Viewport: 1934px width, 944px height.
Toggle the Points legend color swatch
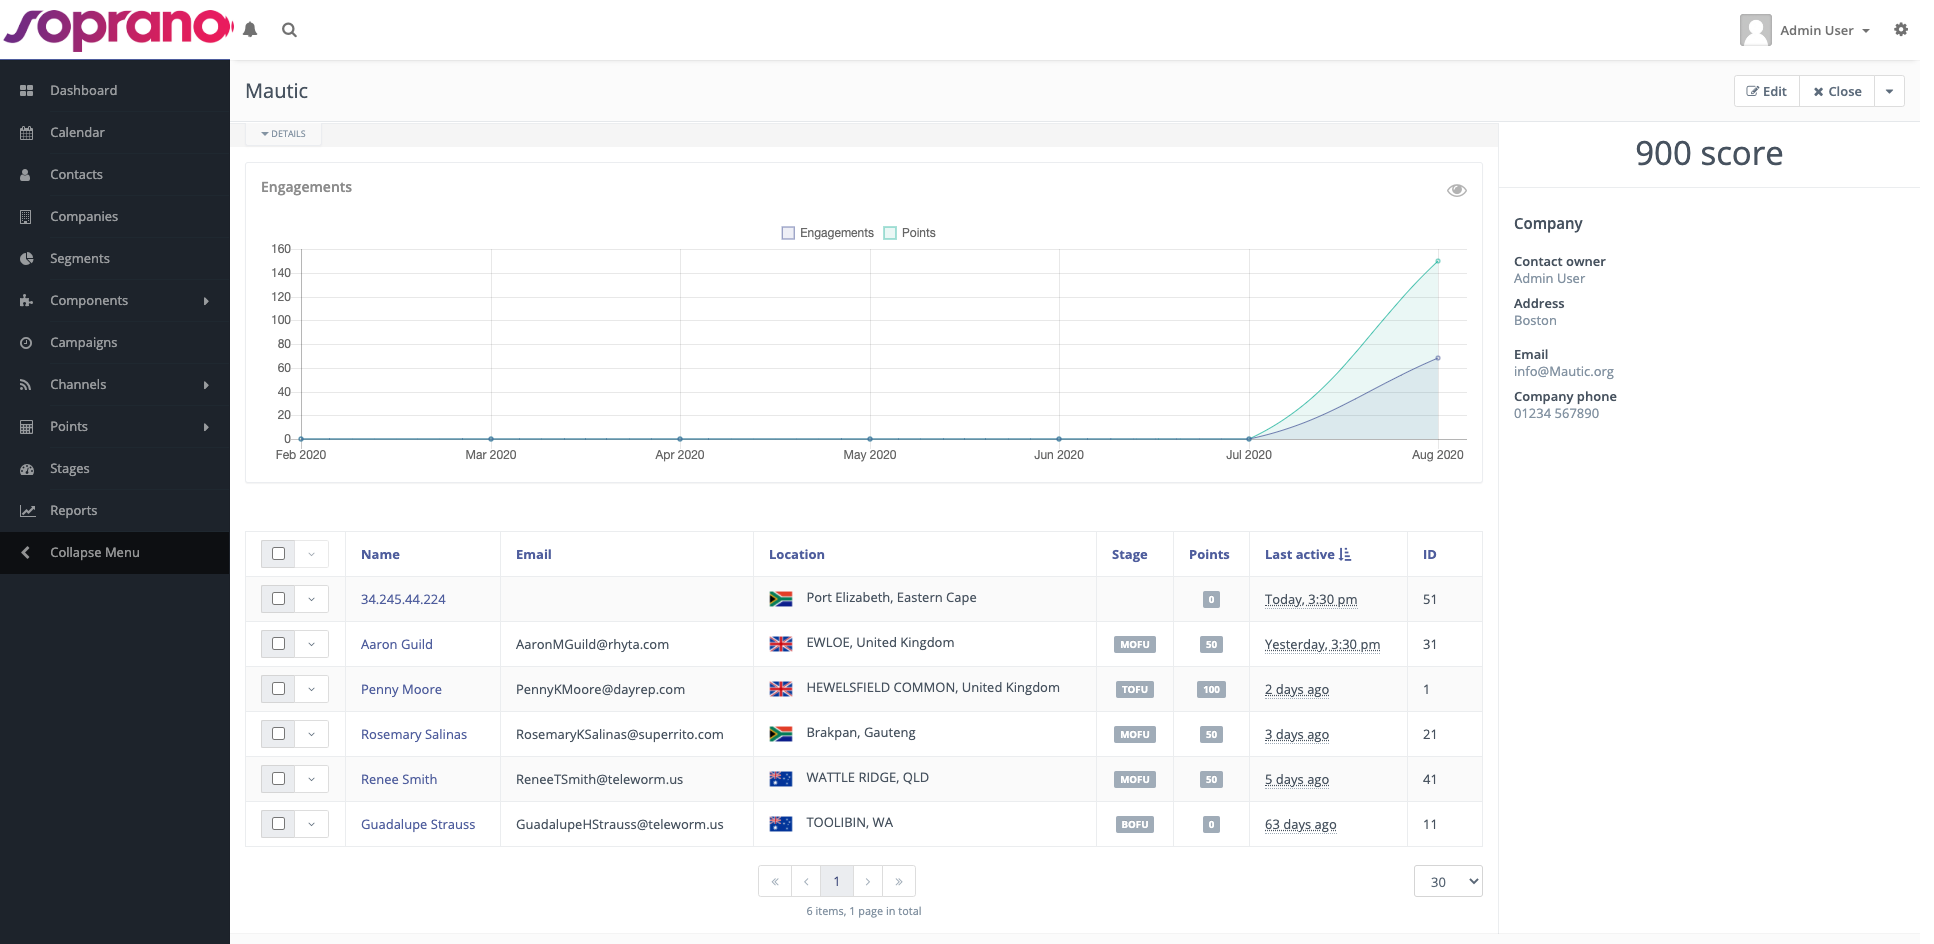click(890, 233)
